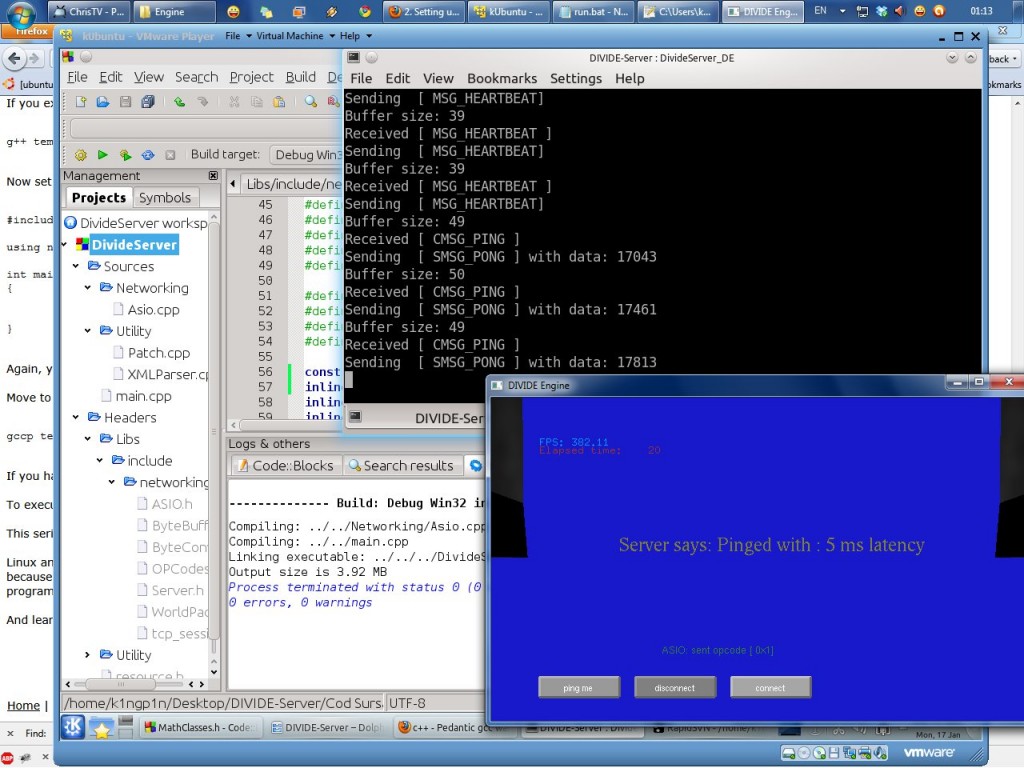Collapse the Headers folder
The image size is (1024, 768).
[76, 417]
